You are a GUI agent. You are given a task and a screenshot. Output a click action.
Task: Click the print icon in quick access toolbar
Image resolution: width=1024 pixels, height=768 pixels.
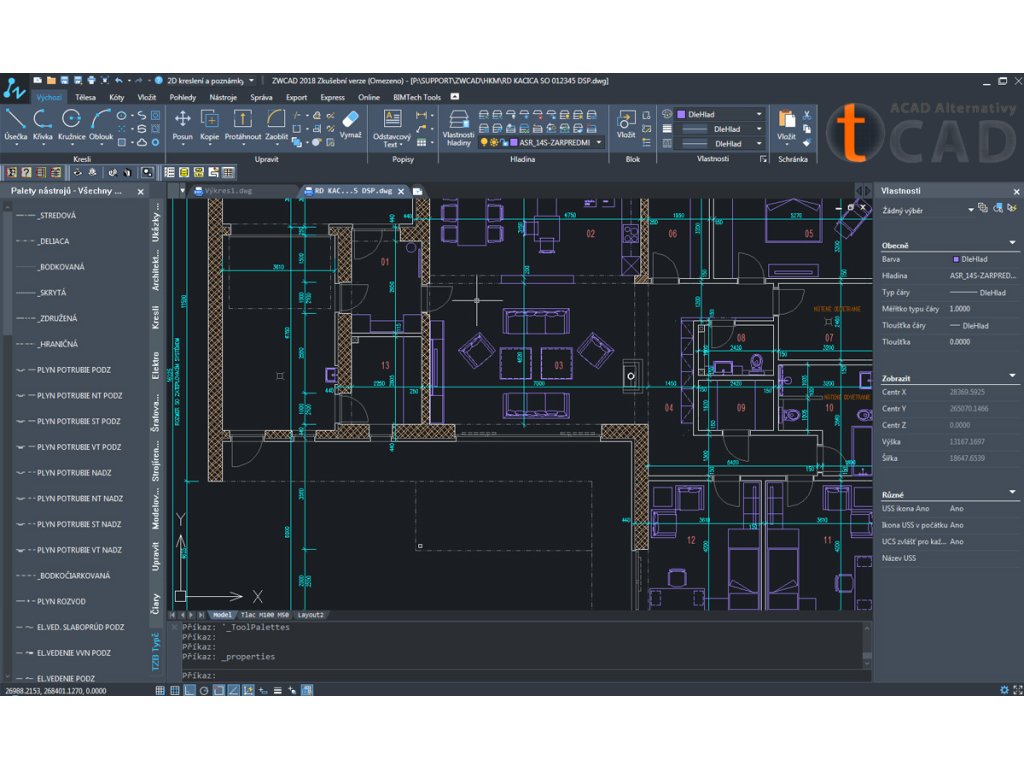(91, 80)
